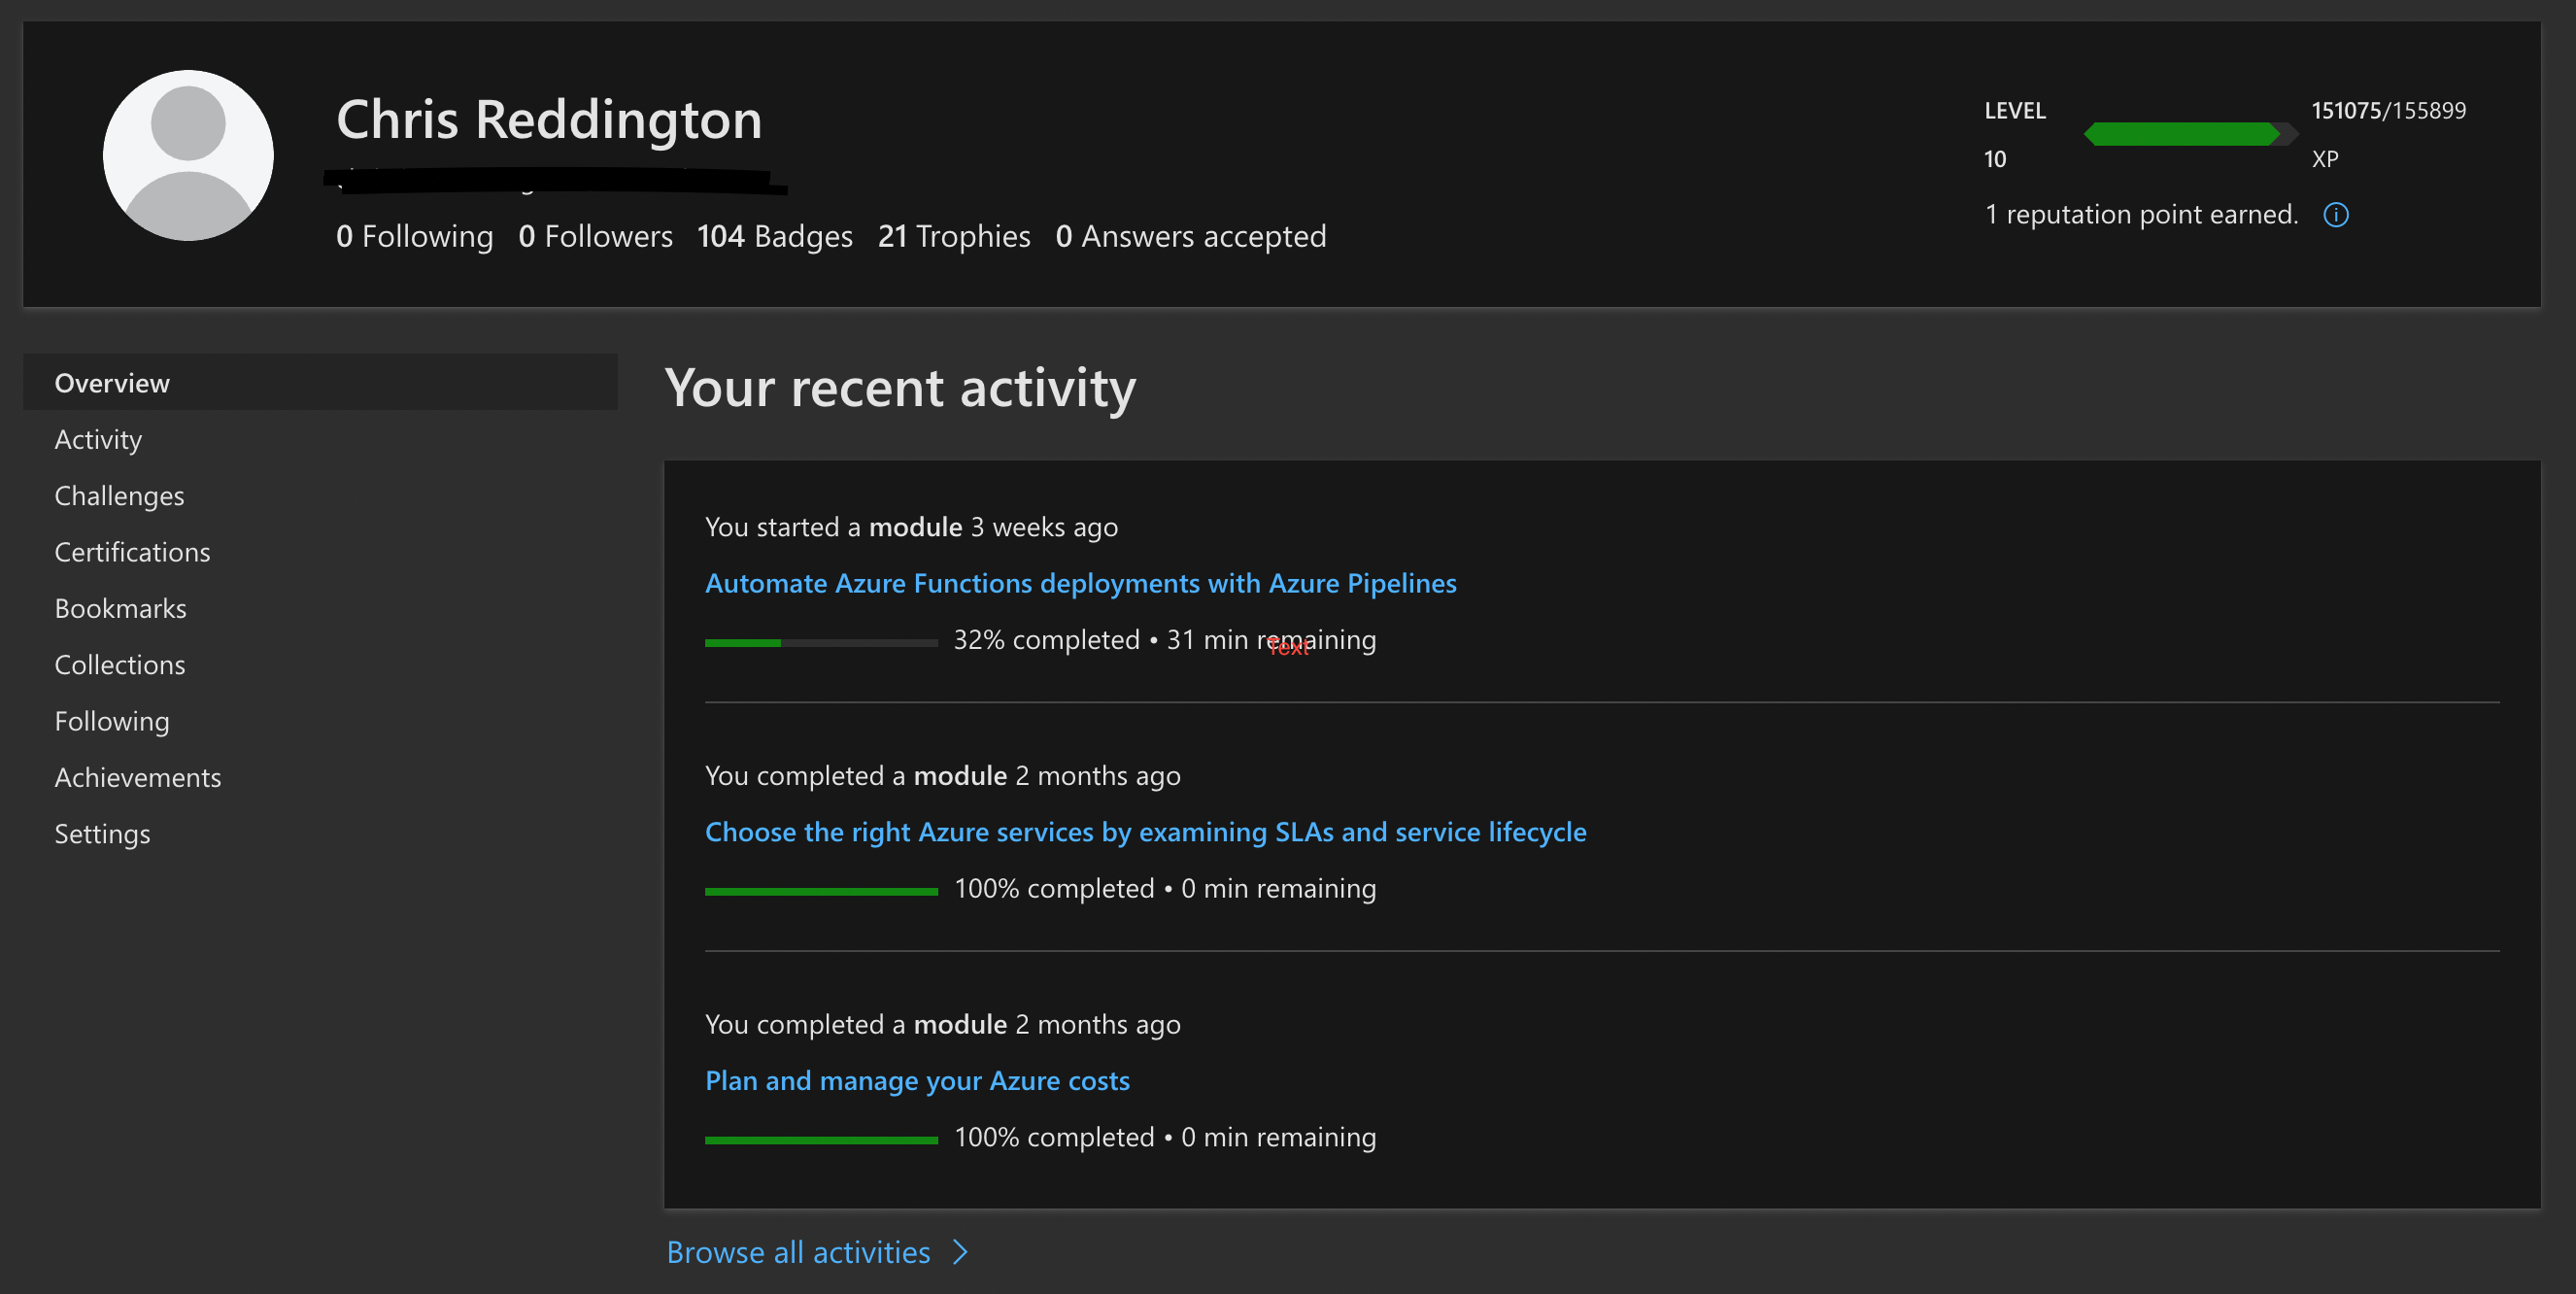The width and height of the screenshot is (2576, 1294).
Task: Click the 104 Badges counter
Action: (x=770, y=234)
